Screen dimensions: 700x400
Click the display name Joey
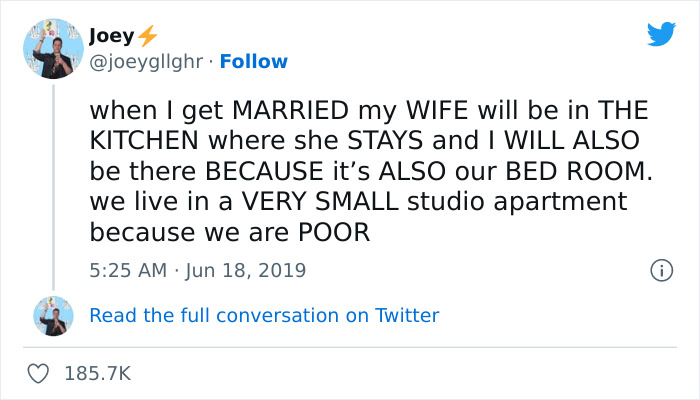click(x=110, y=36)
